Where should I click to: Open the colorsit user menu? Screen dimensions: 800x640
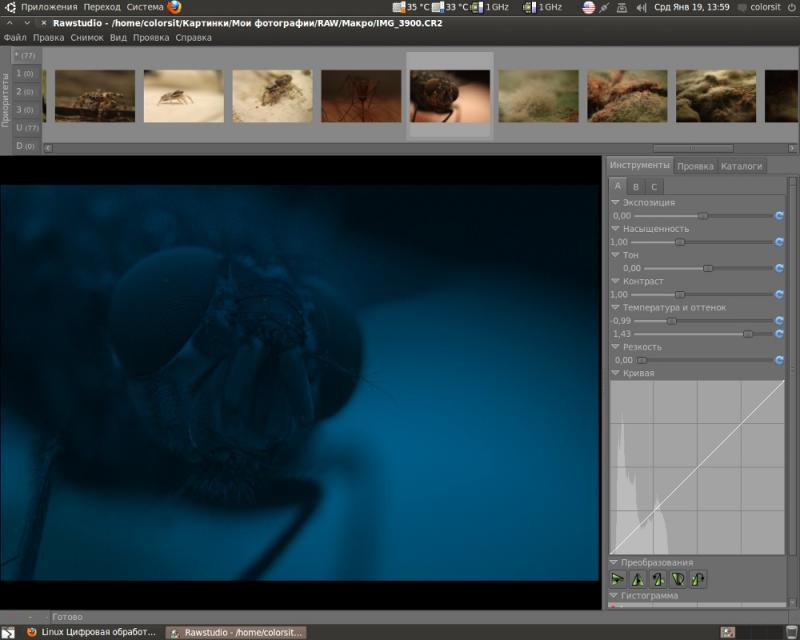[759, 7]
